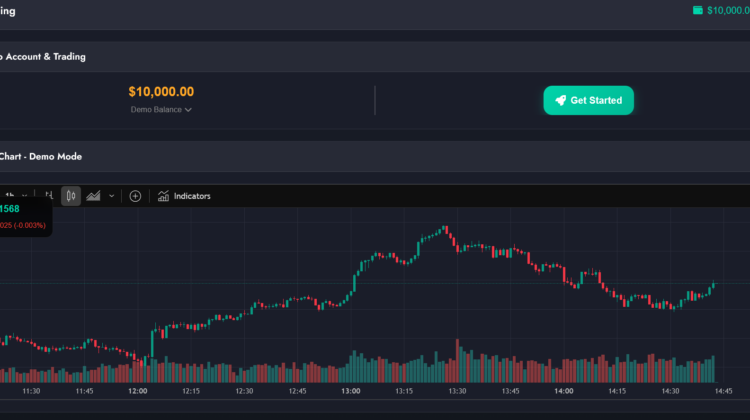Click the 11:30 label on time axis
The width and height of the screenshot is (750, 420).
click(x=31, y=391)
